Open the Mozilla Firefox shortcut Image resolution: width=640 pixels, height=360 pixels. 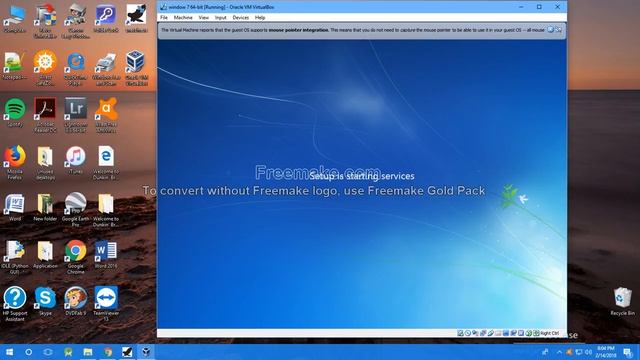15,162
